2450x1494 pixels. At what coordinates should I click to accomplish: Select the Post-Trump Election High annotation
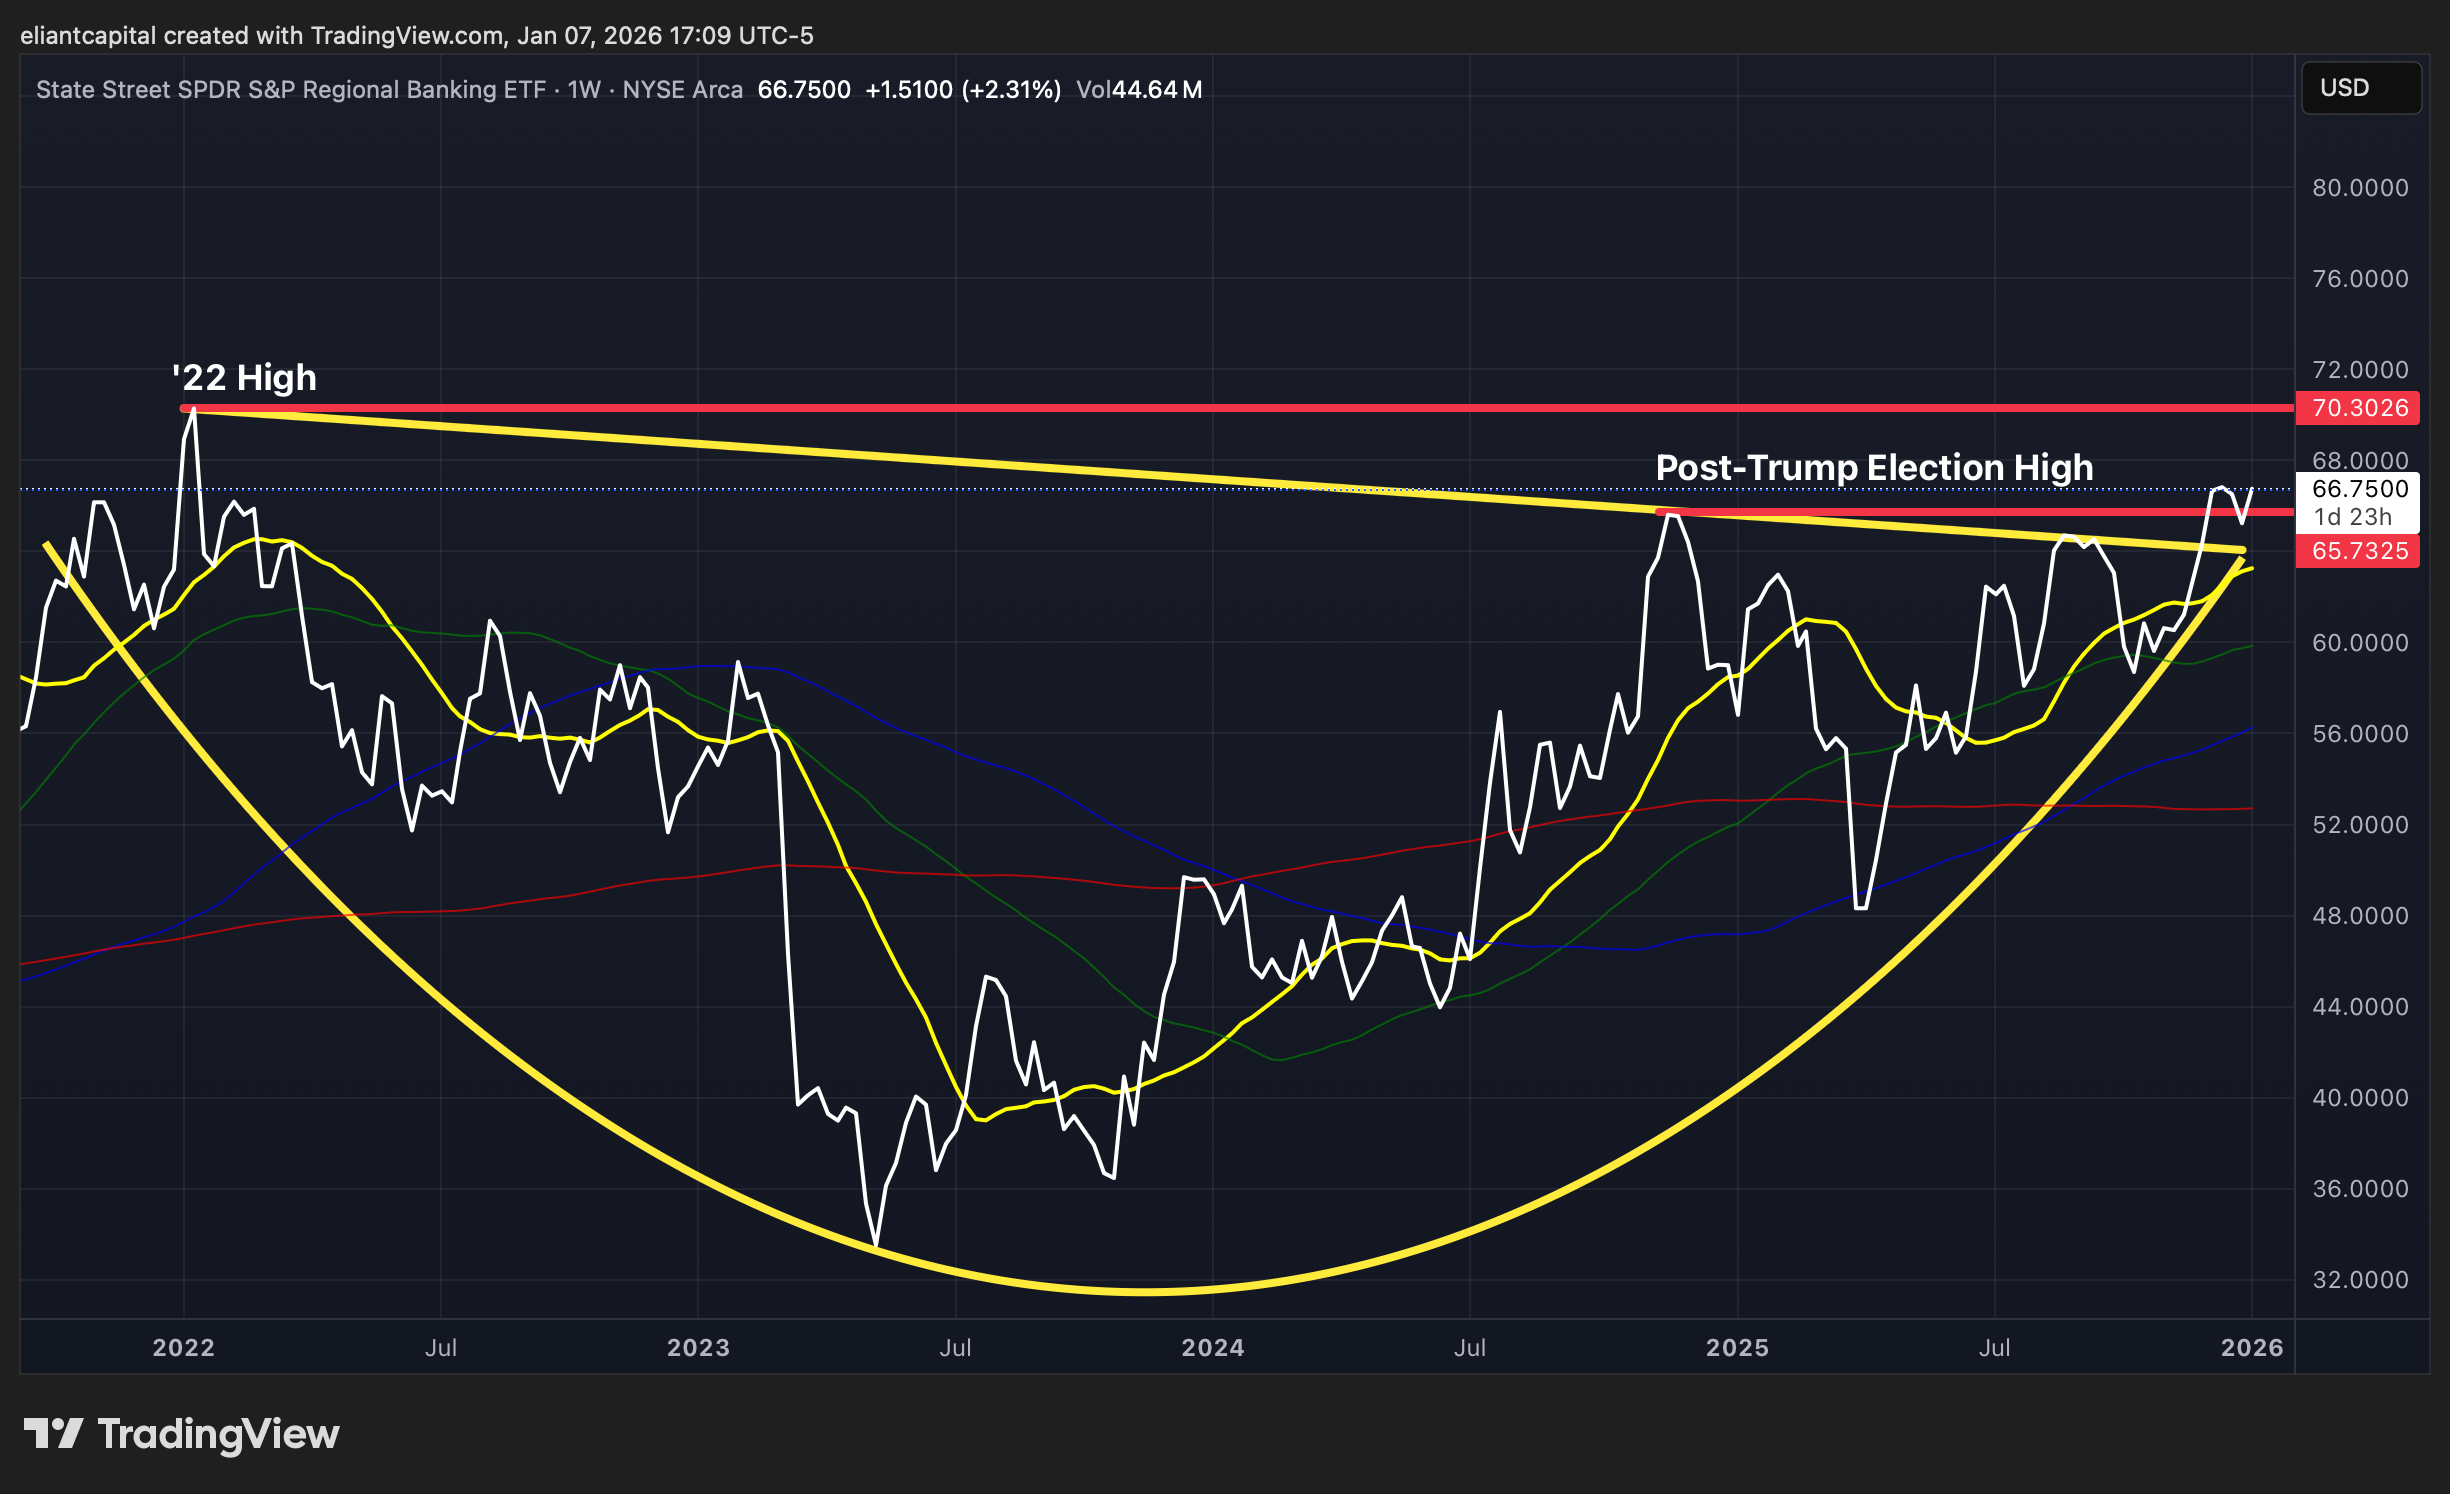click(1873, 468)
